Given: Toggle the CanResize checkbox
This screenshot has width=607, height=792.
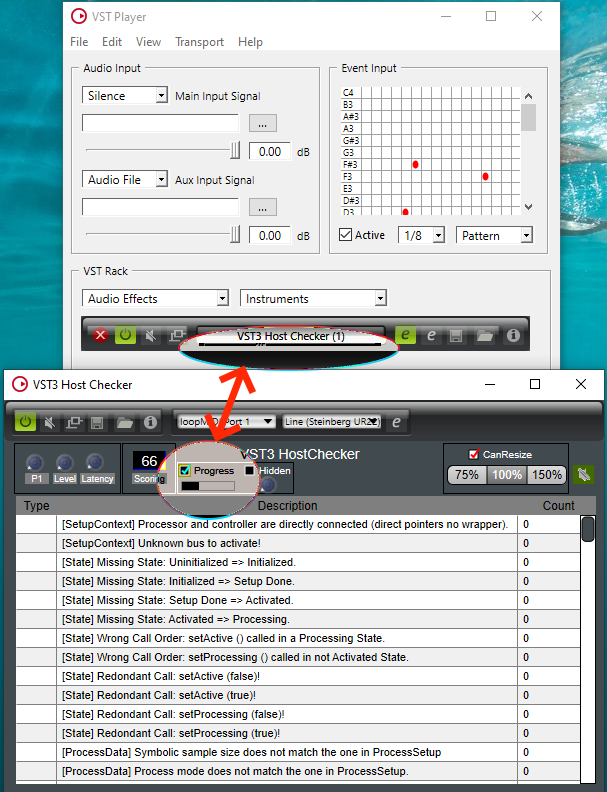Looking at the screenshot, I should (x=474, y=454).
